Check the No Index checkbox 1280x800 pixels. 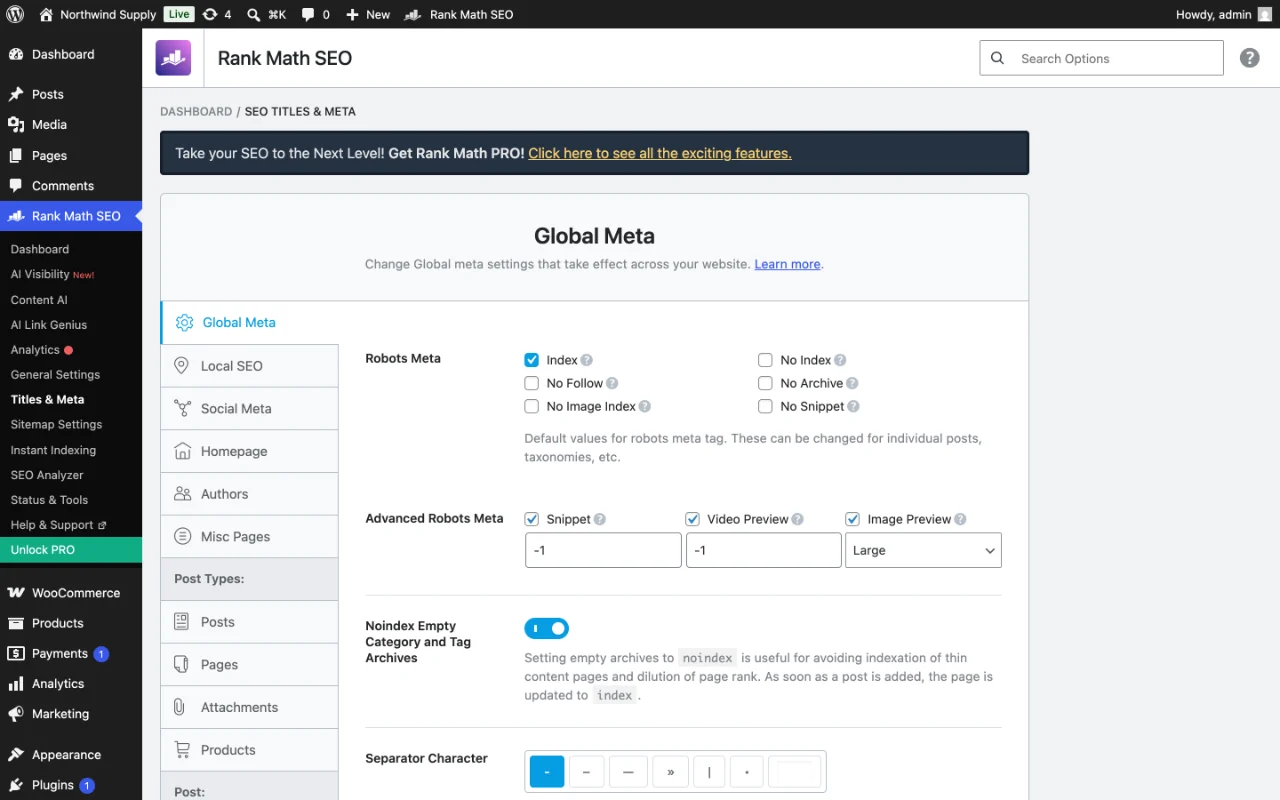(765, 360)
